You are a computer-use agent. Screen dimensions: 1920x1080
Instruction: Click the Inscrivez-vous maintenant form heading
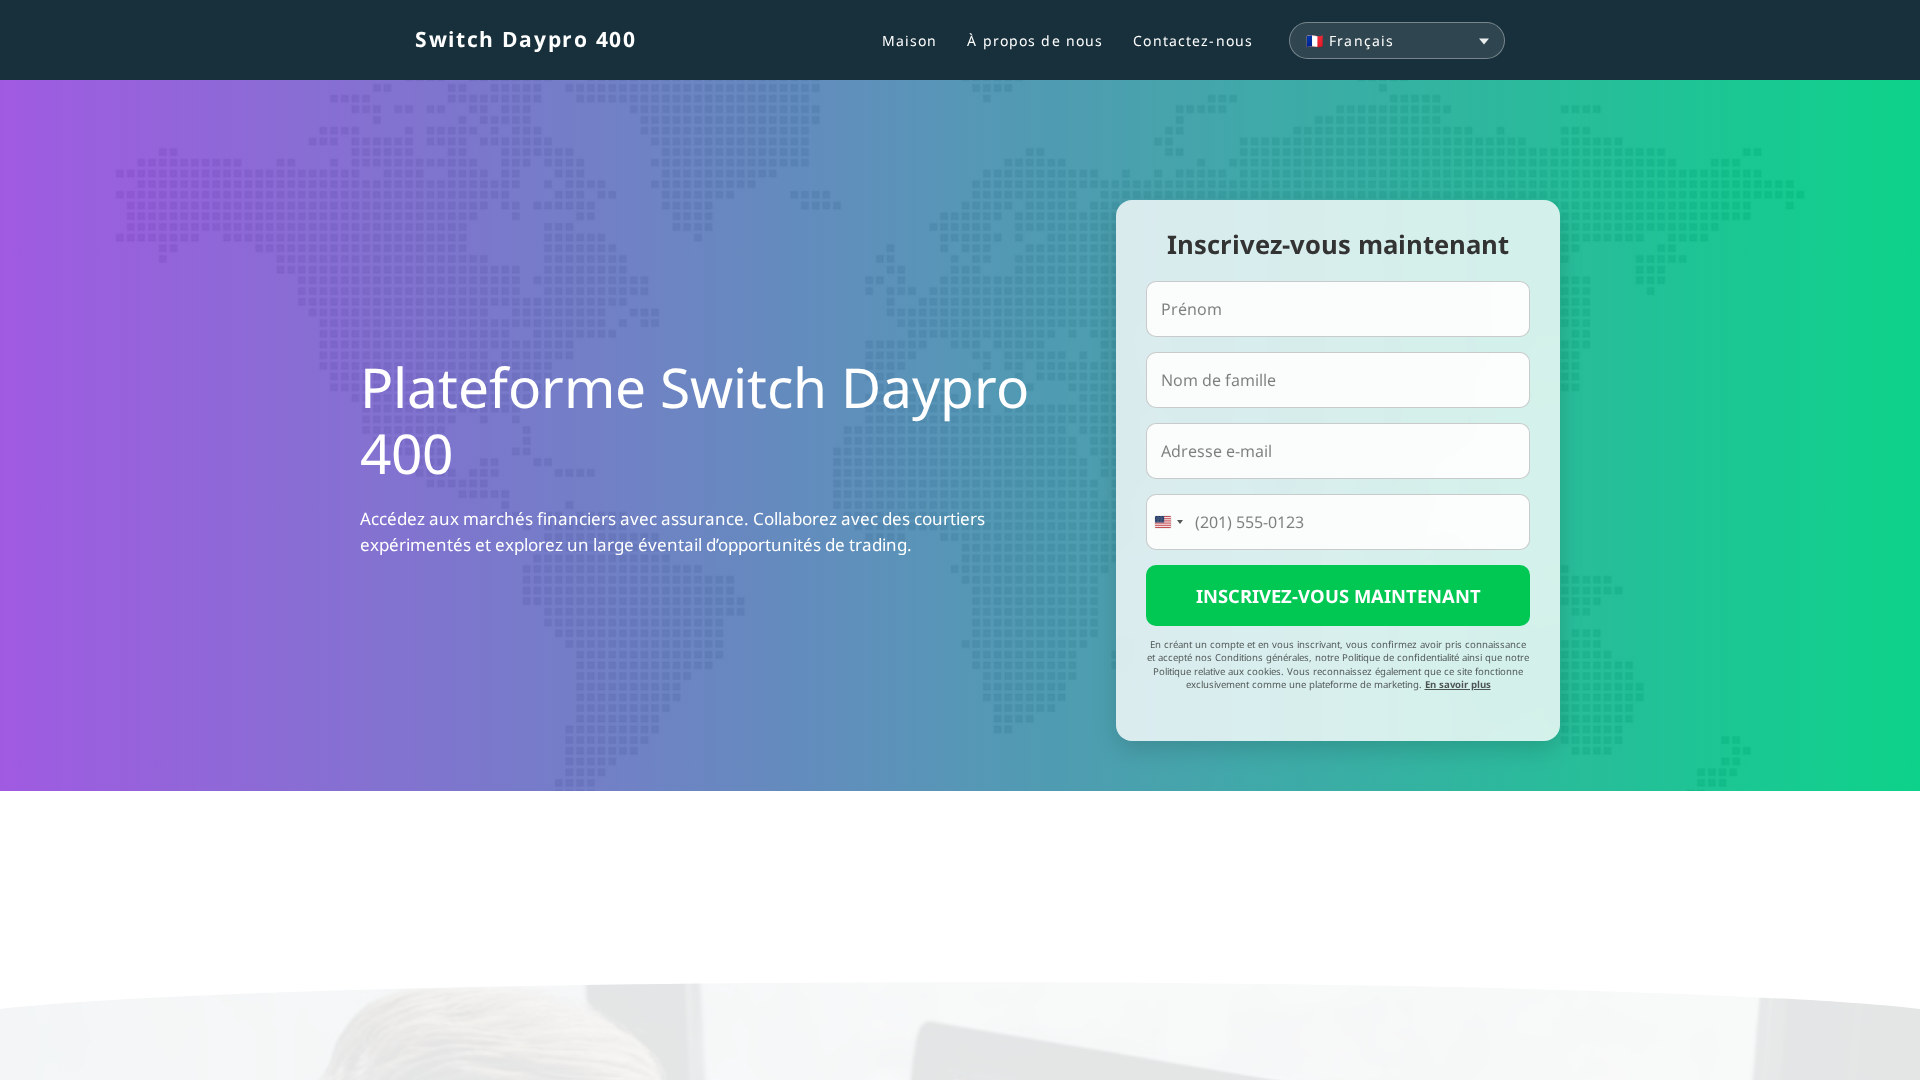(x=1337, y=244)
